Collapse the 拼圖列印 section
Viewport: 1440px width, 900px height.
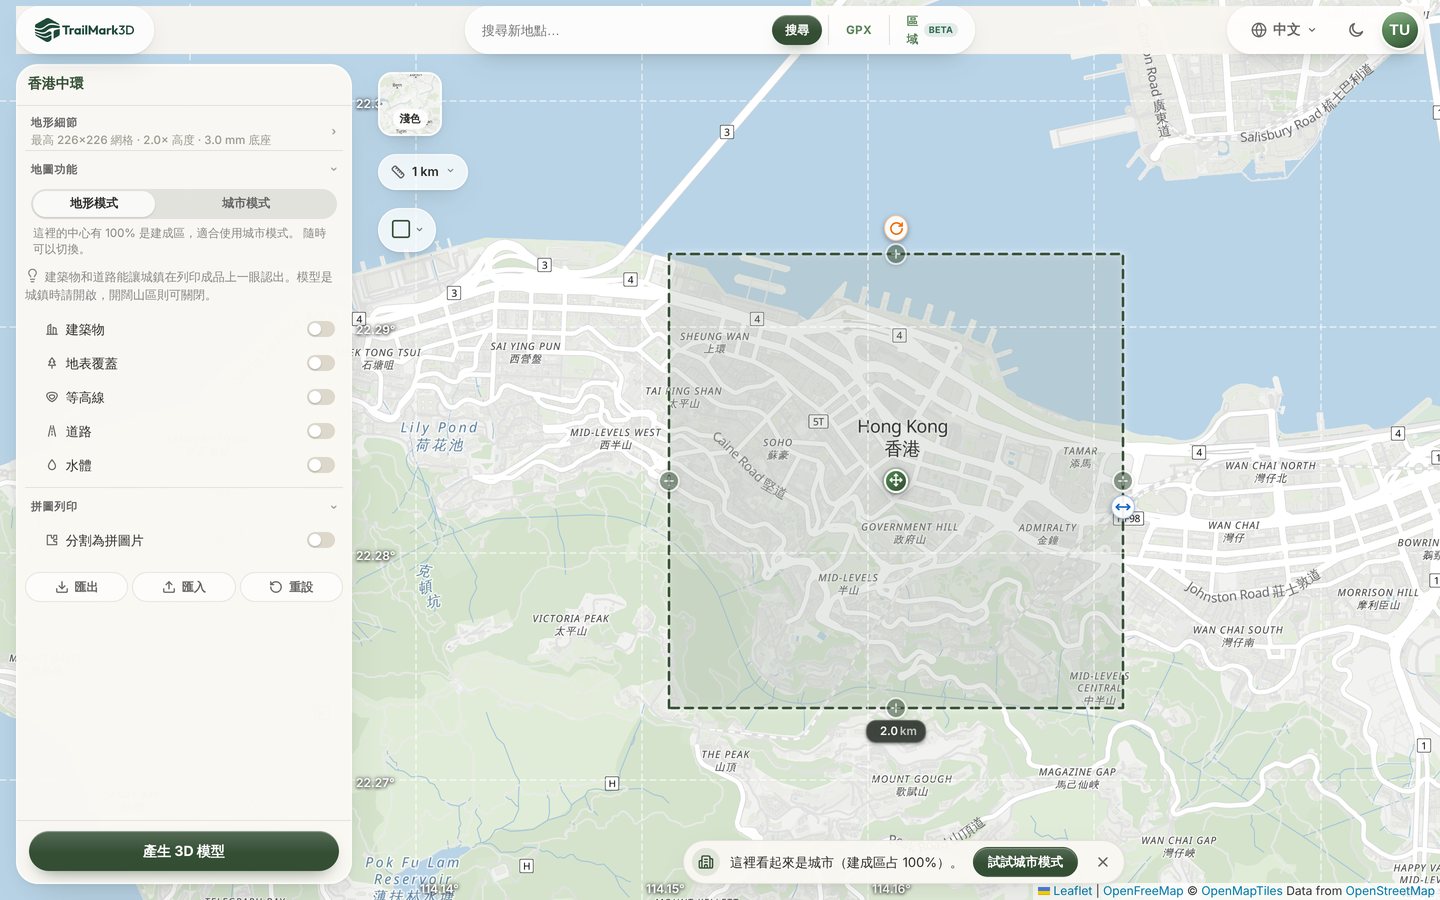coord(333,507)
